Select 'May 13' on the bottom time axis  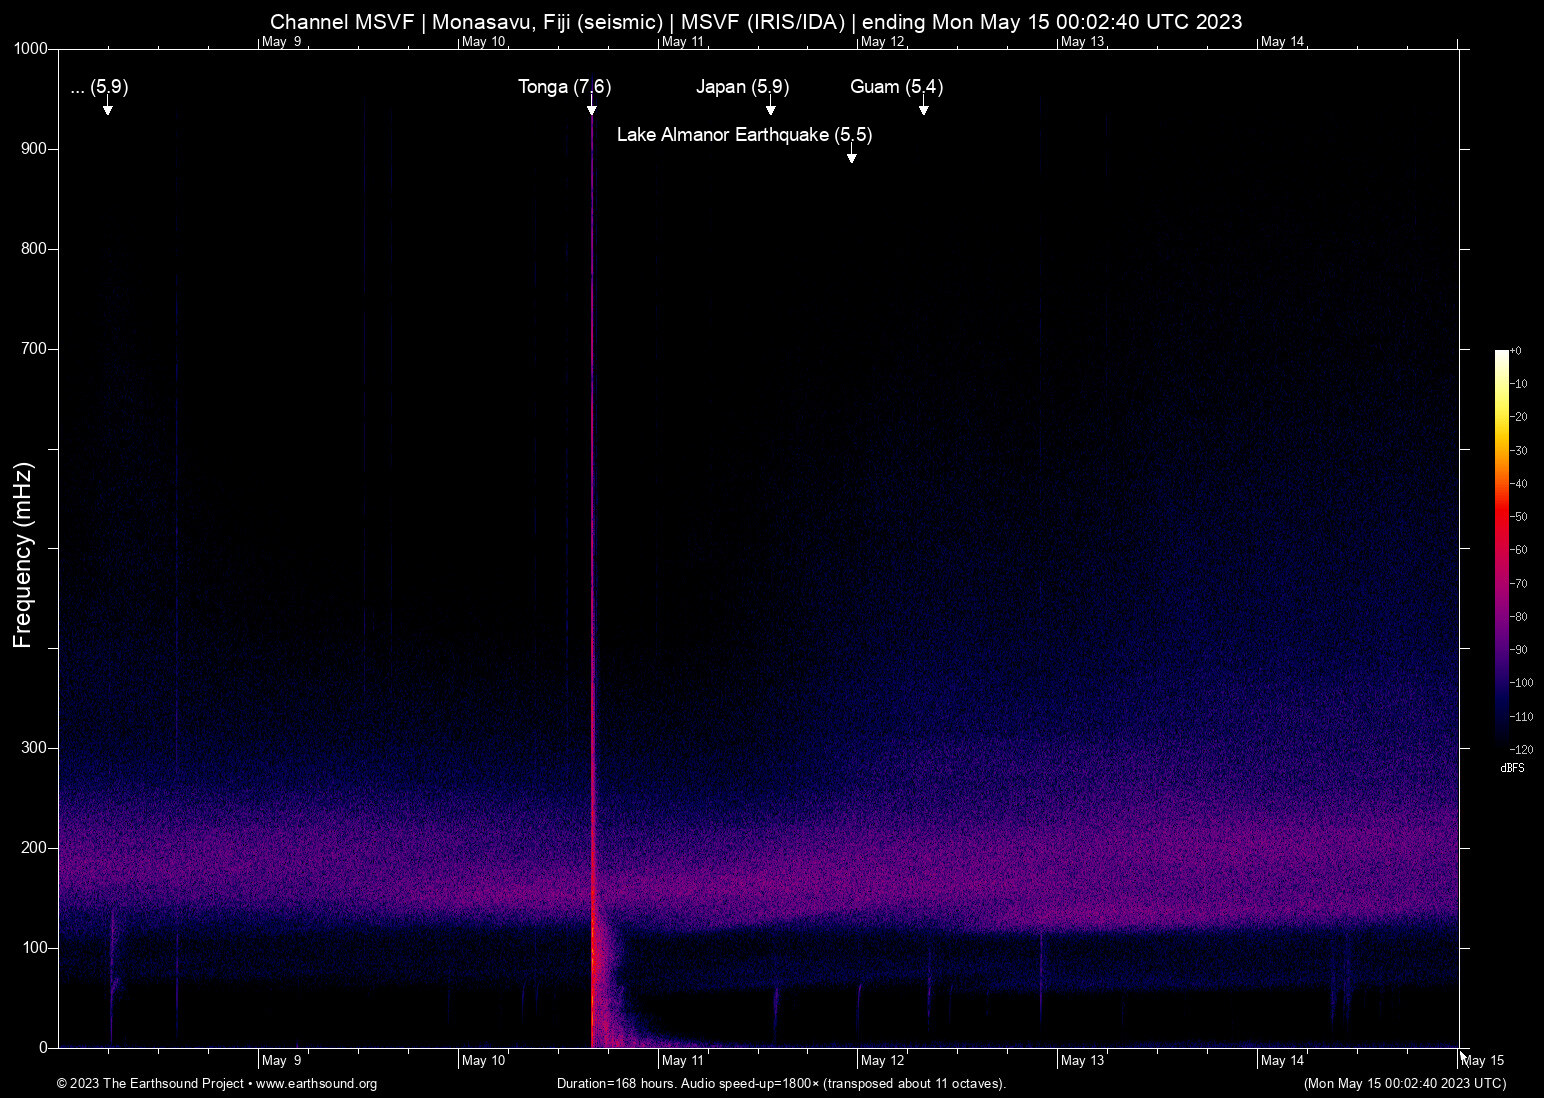click(1084, 1061)
